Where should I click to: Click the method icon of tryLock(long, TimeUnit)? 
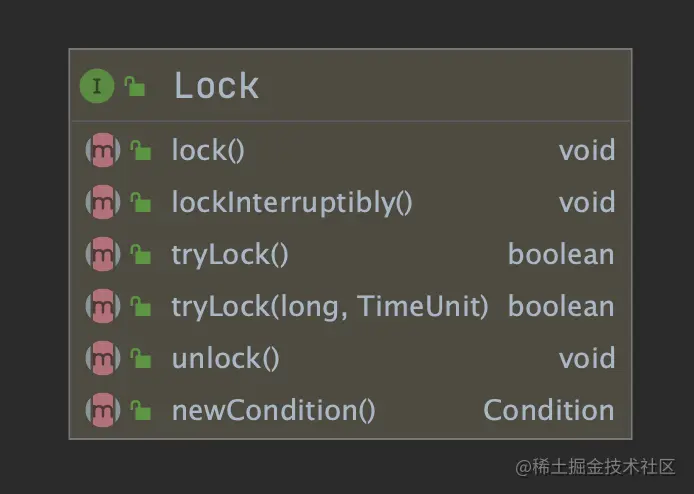pyautogui.click(x=103, y=306)
